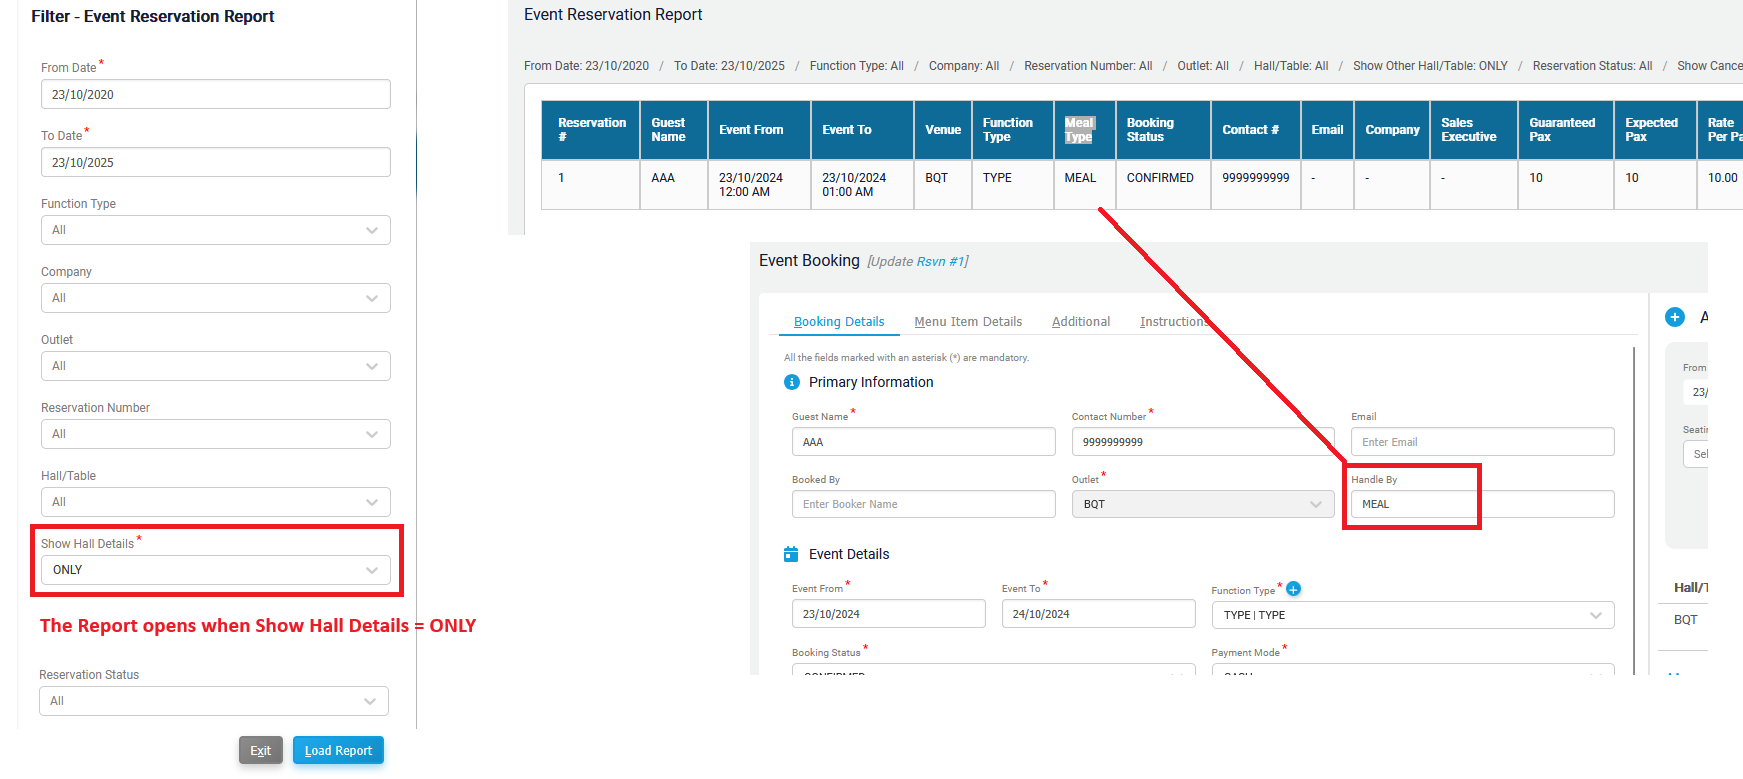The image size is (1743, 779).
Task: Click the Booked By name field
Action: [922, 504]
